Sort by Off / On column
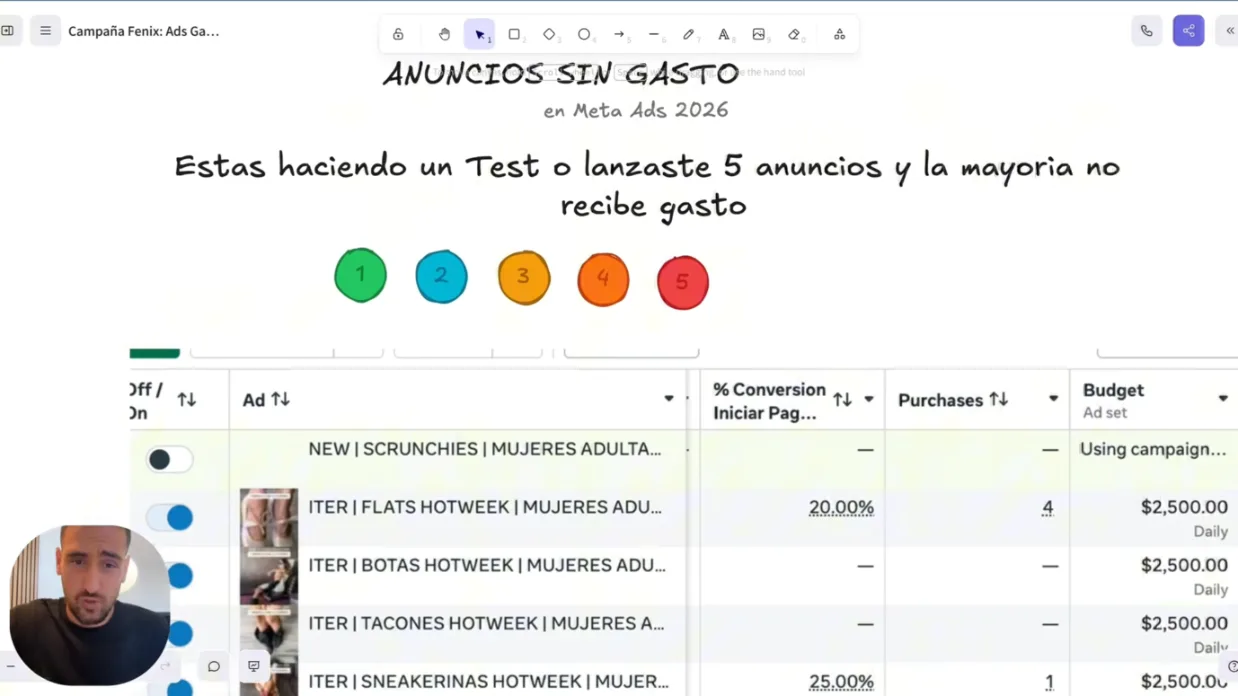 pos(187,400)
